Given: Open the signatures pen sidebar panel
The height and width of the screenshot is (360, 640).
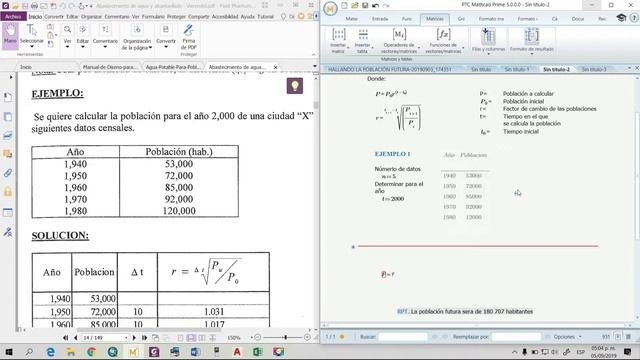Looking at the screenshot, I should pyautogui.click(x=8, y=232).
